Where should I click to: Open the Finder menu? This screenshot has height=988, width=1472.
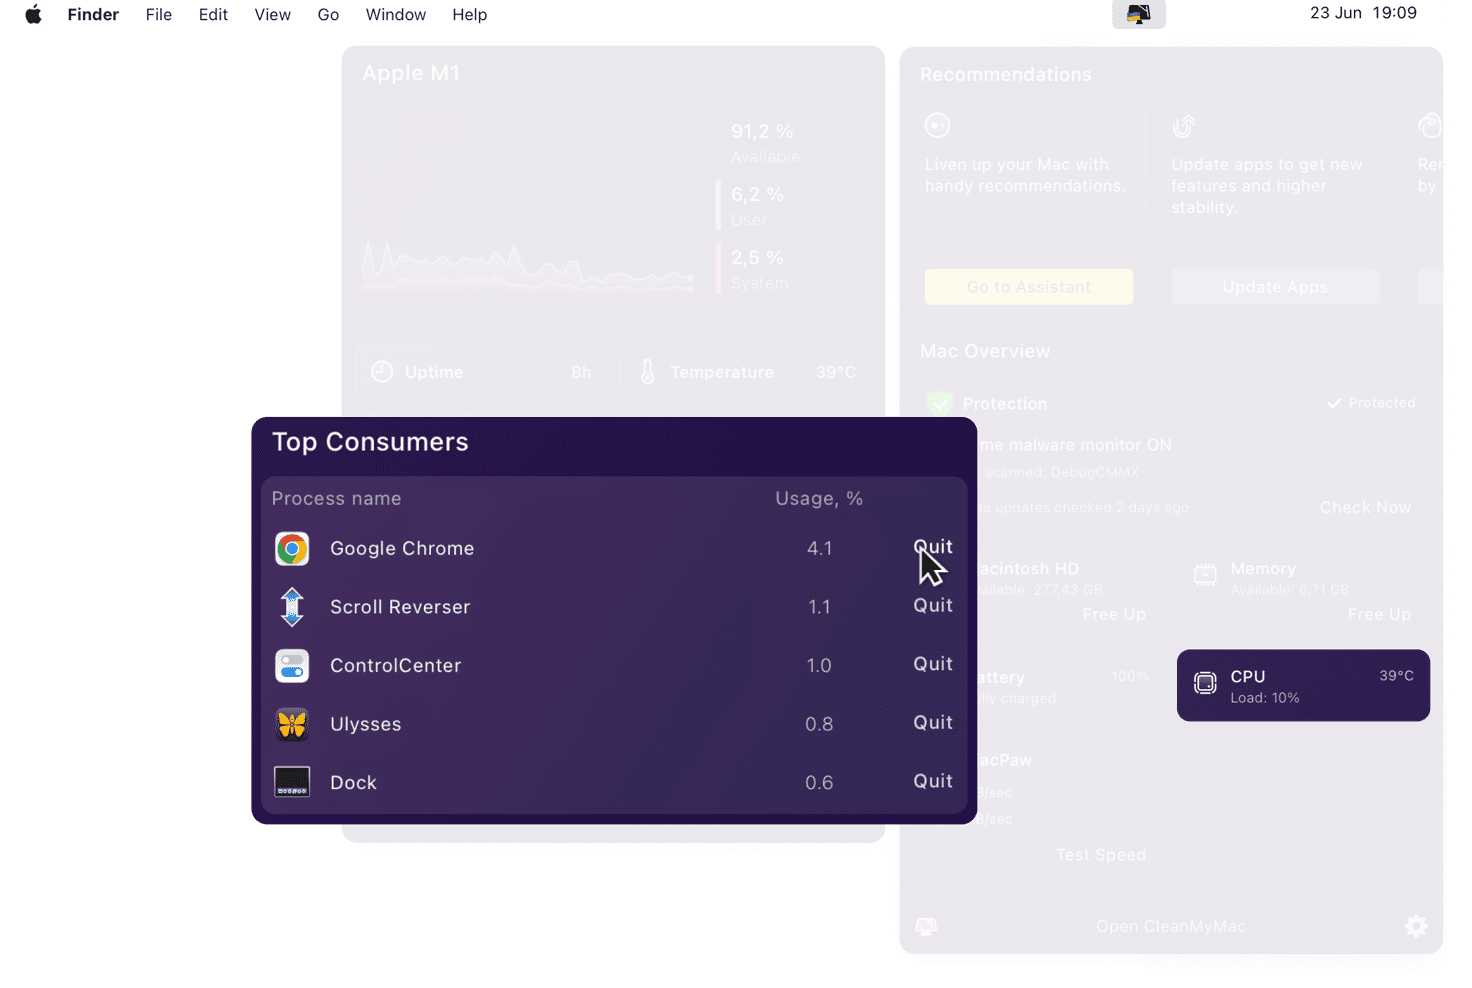click(x=93, y=14)
